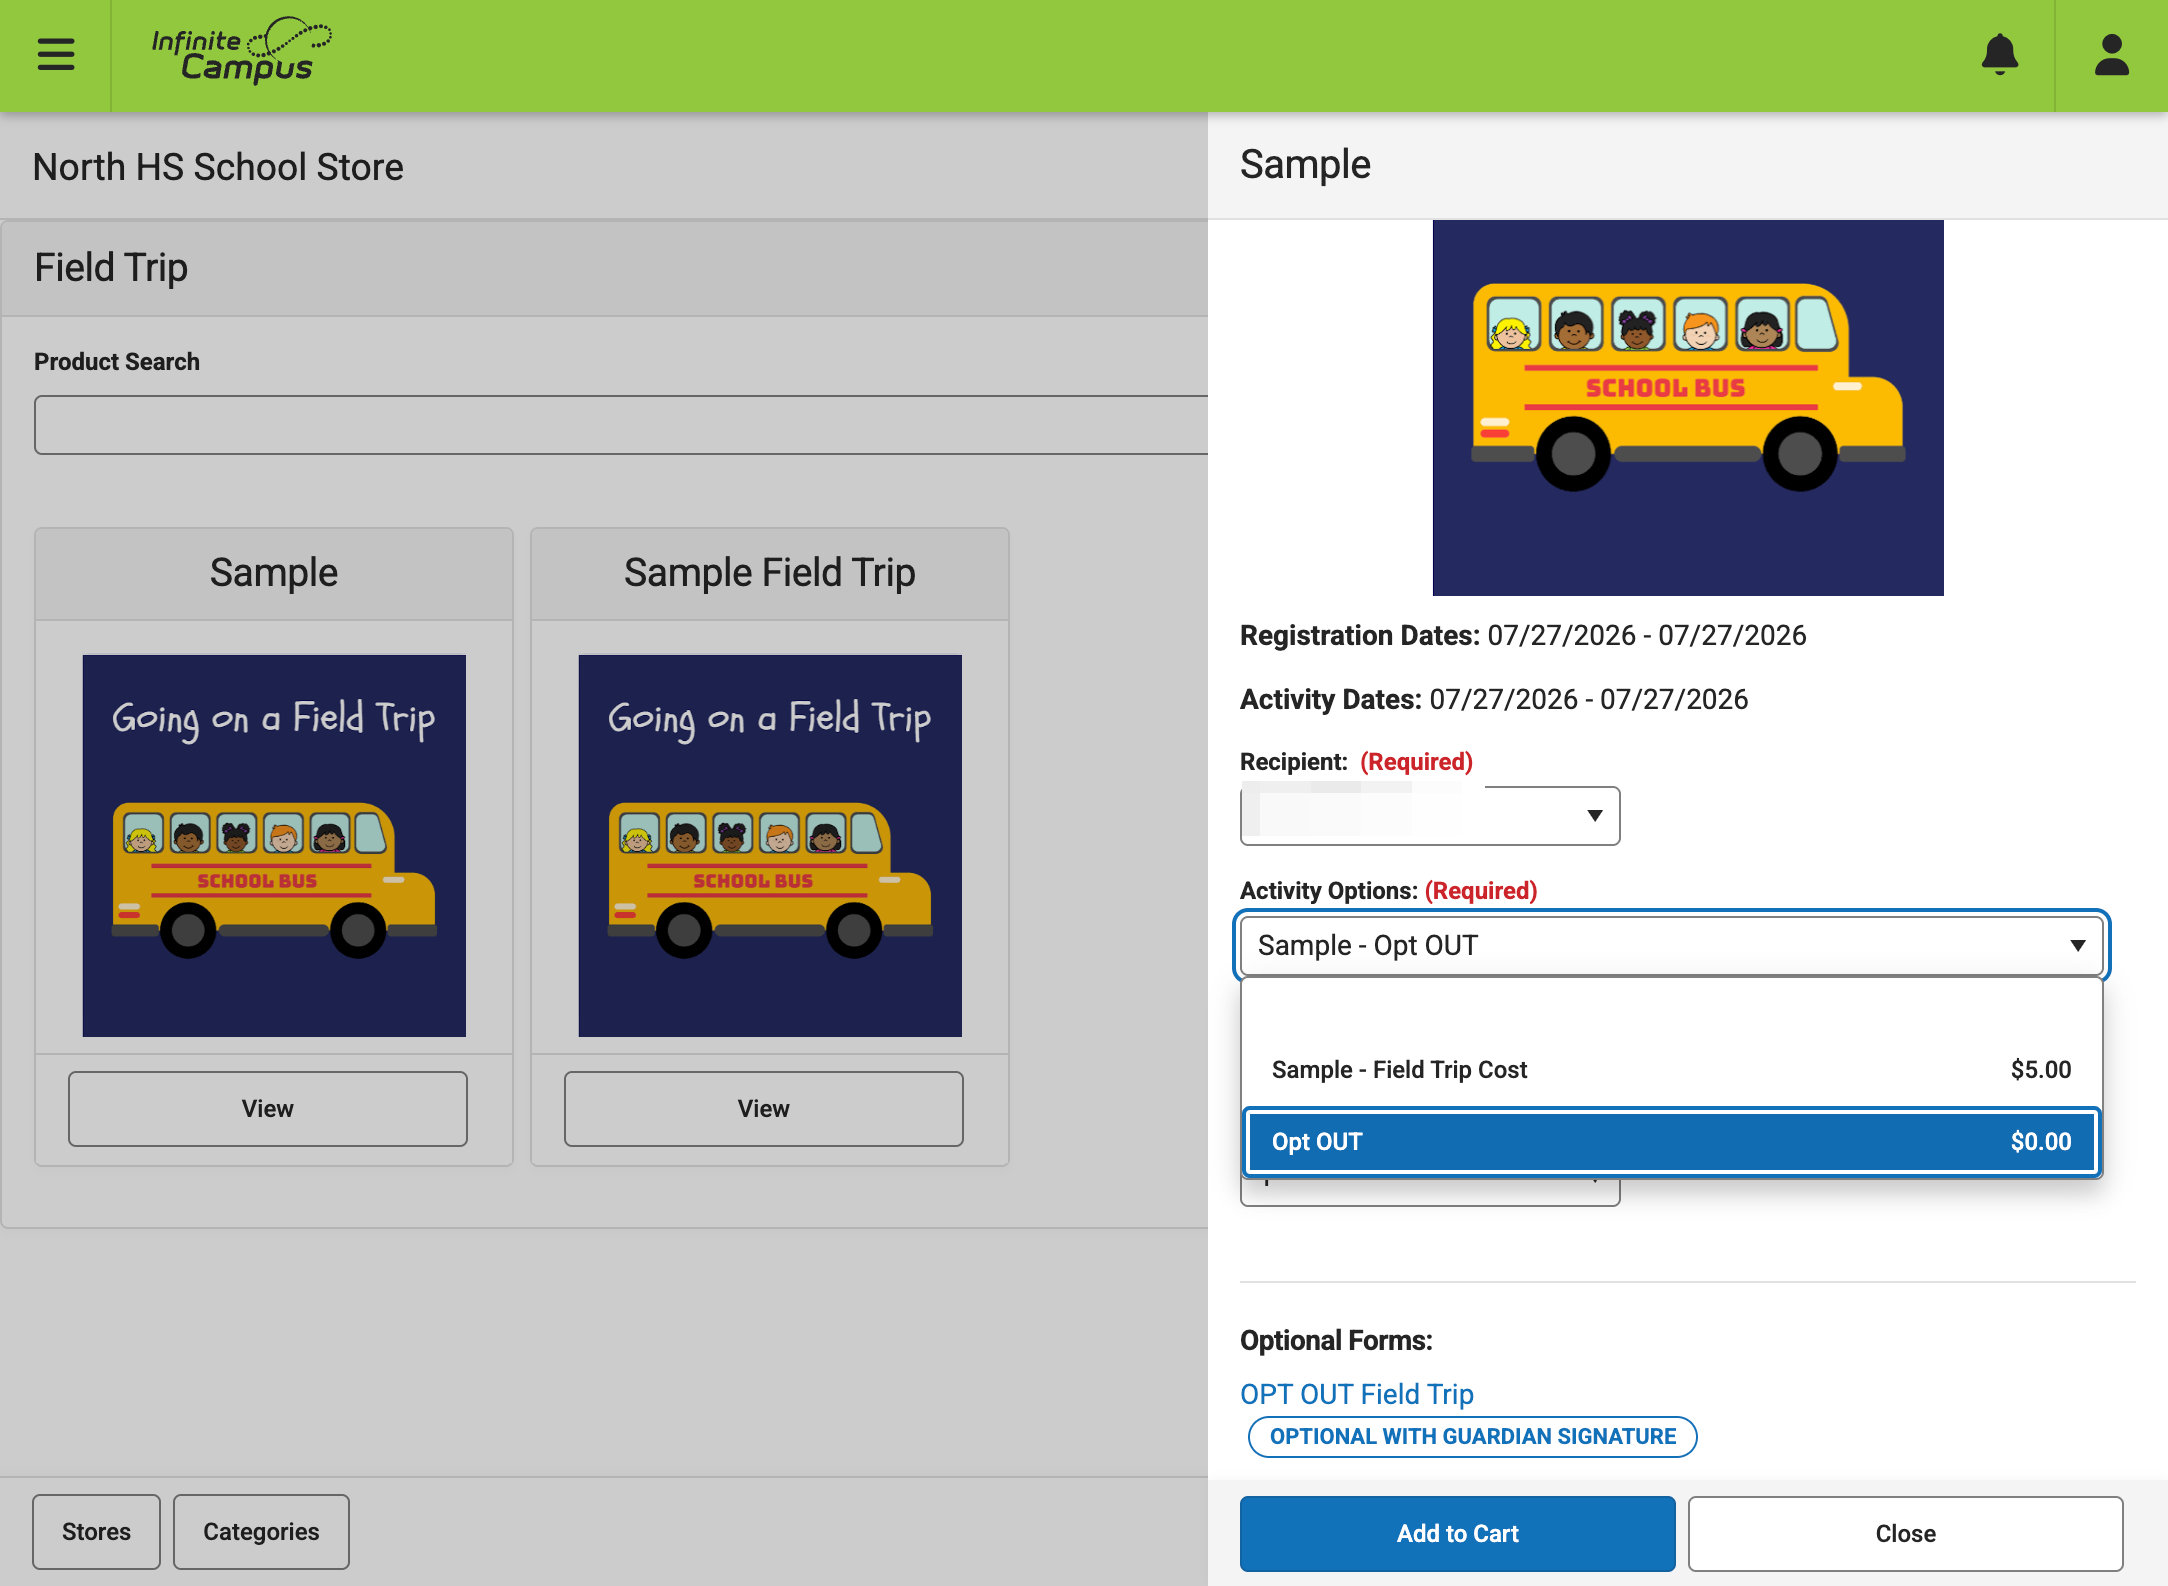
Task: View the Sample Field Trip product
Action: [x=763, y=1108]
